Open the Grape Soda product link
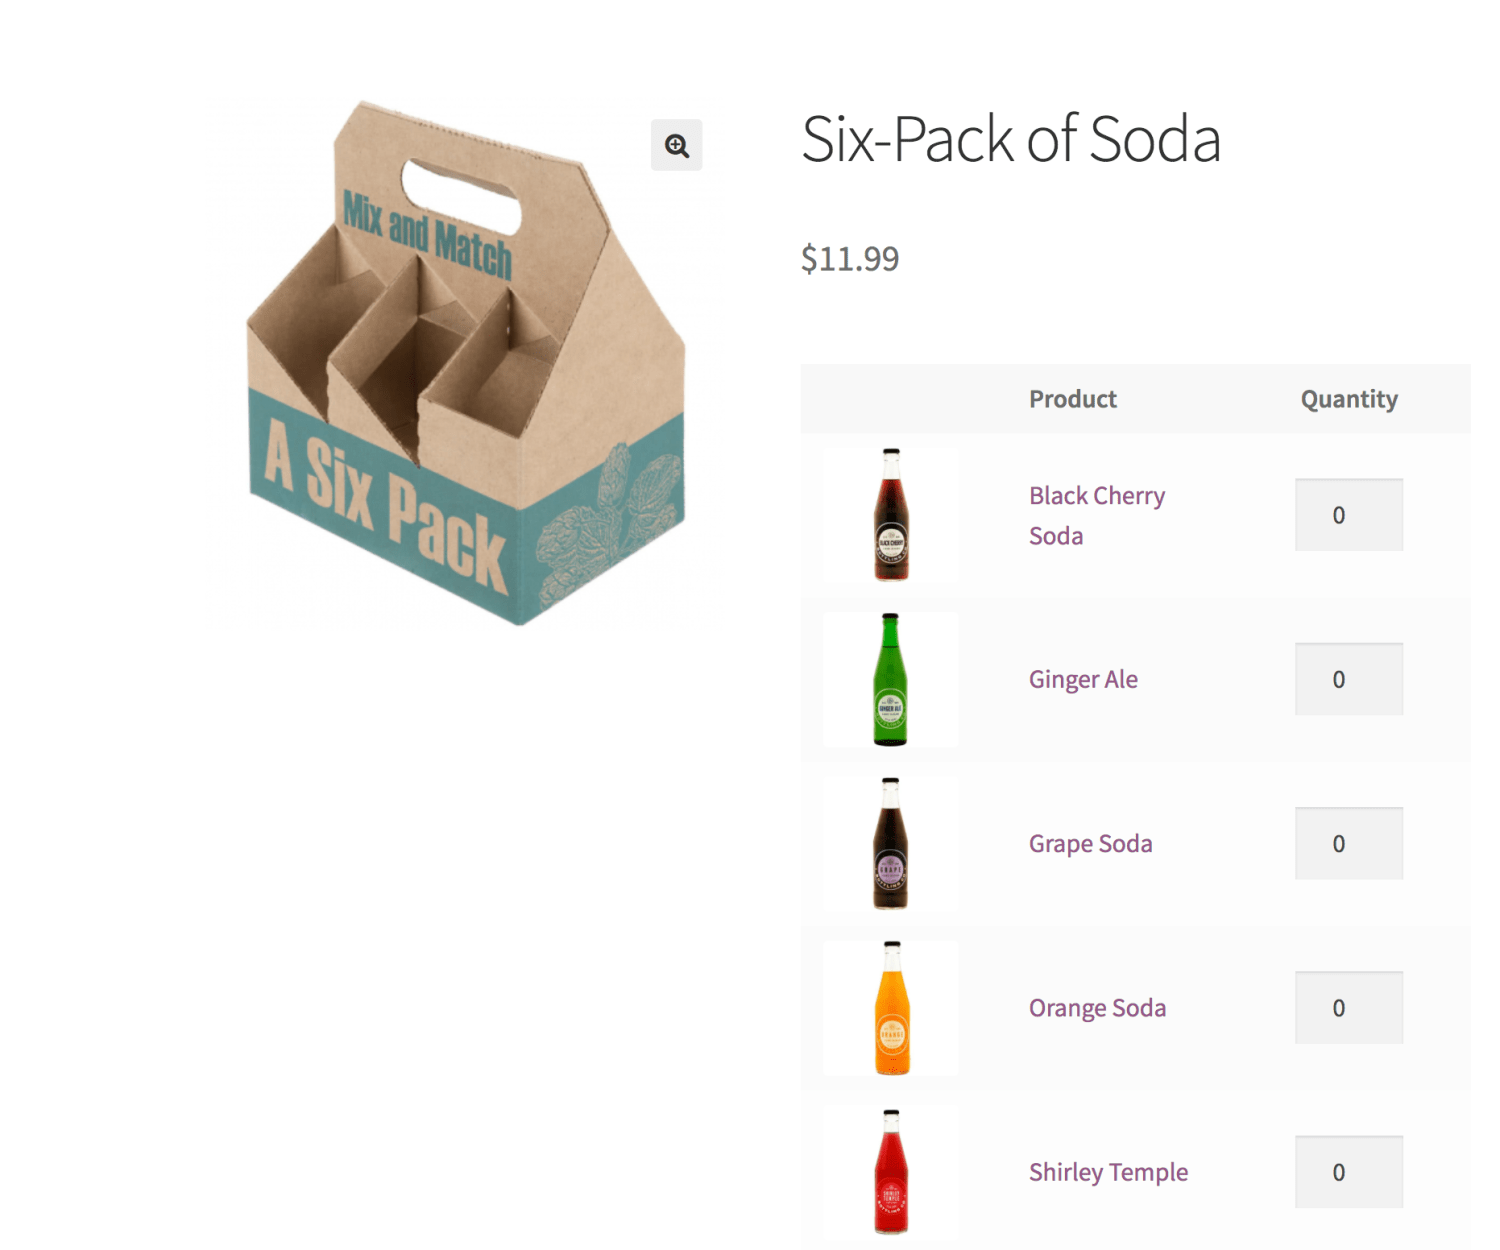 [x=1090, y=843]
